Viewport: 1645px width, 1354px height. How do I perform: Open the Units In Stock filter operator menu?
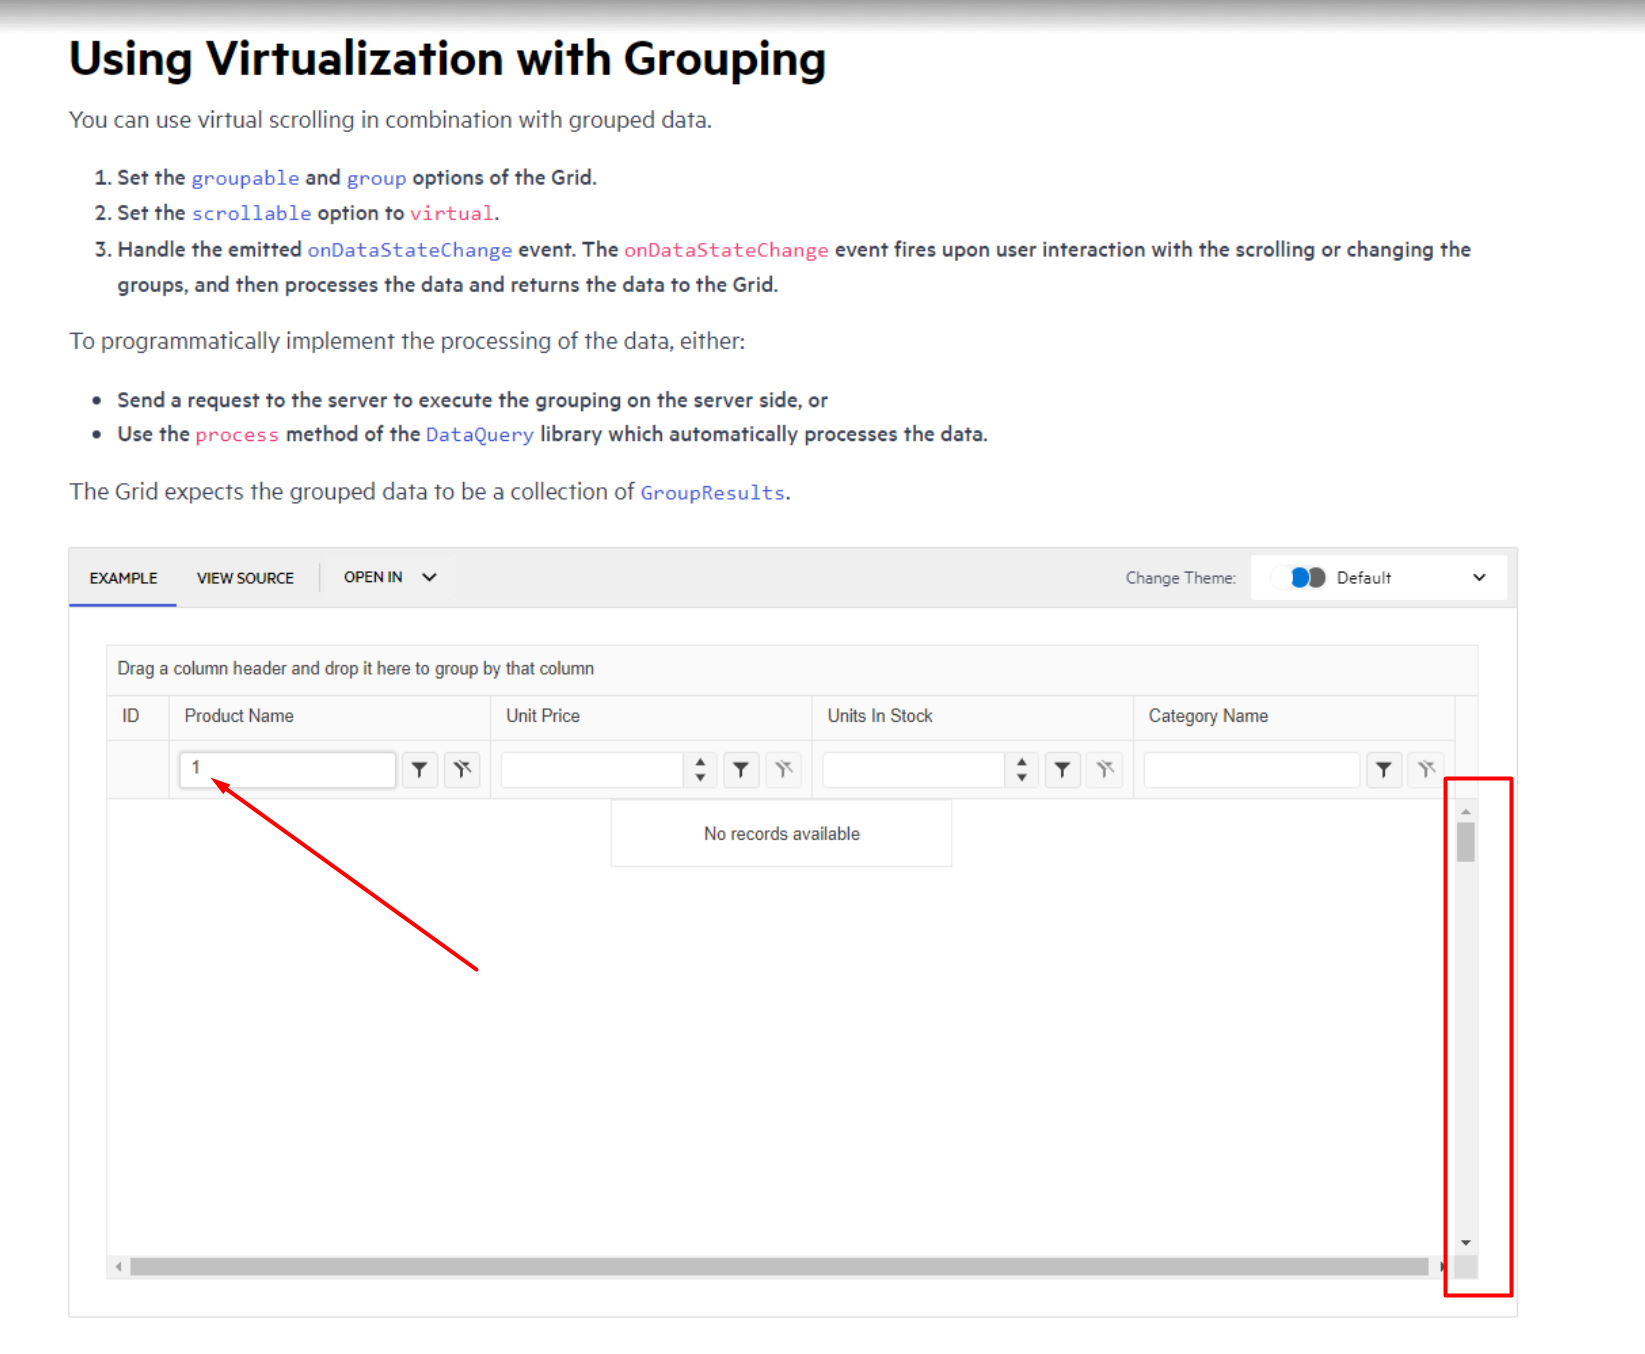pos(1062,769)
